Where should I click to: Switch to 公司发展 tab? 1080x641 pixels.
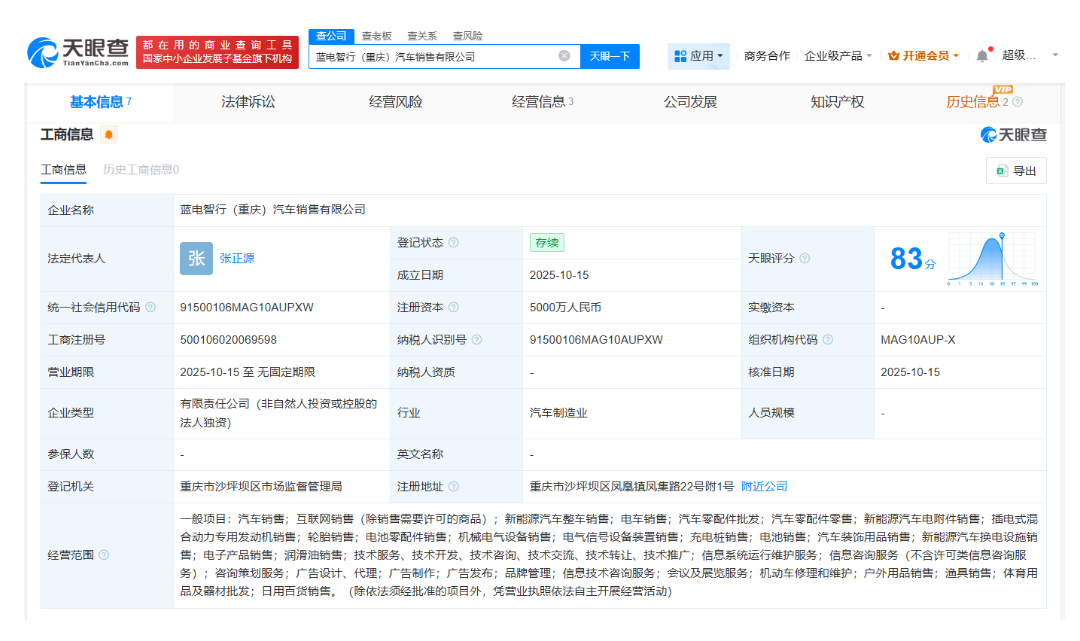pyautogui.click(x=690, y=103)
